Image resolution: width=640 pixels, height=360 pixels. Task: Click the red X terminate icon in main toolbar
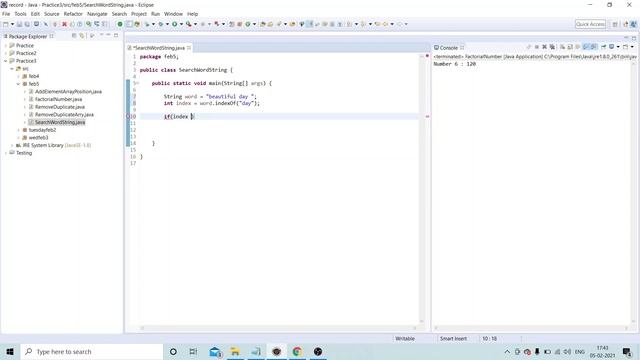tap(64, 24)
